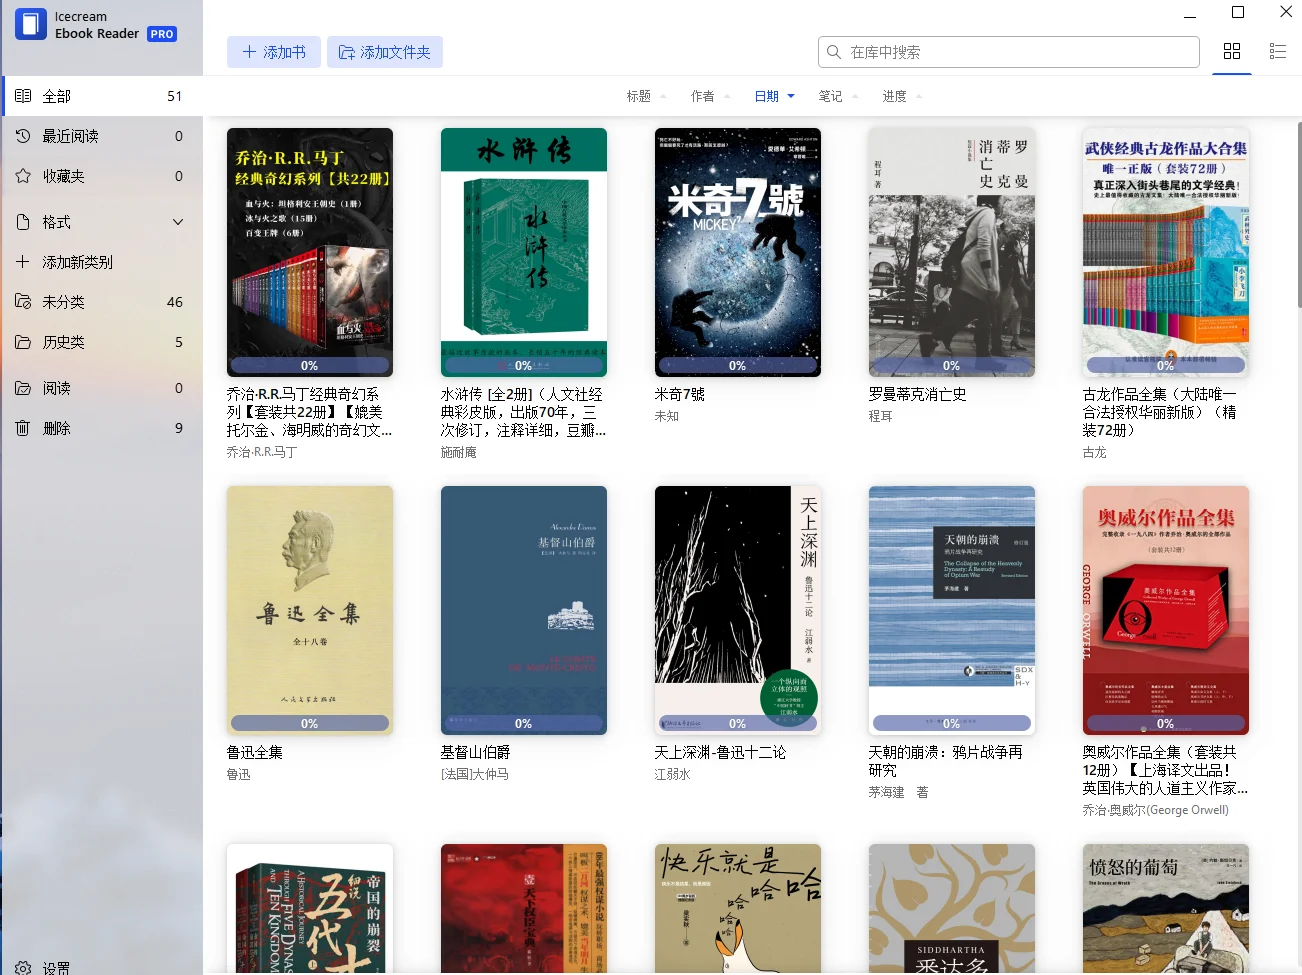The width and height of the screenshot is (1302, 975).
Task: Sort by 笔记 column
Action: (838, 96)
